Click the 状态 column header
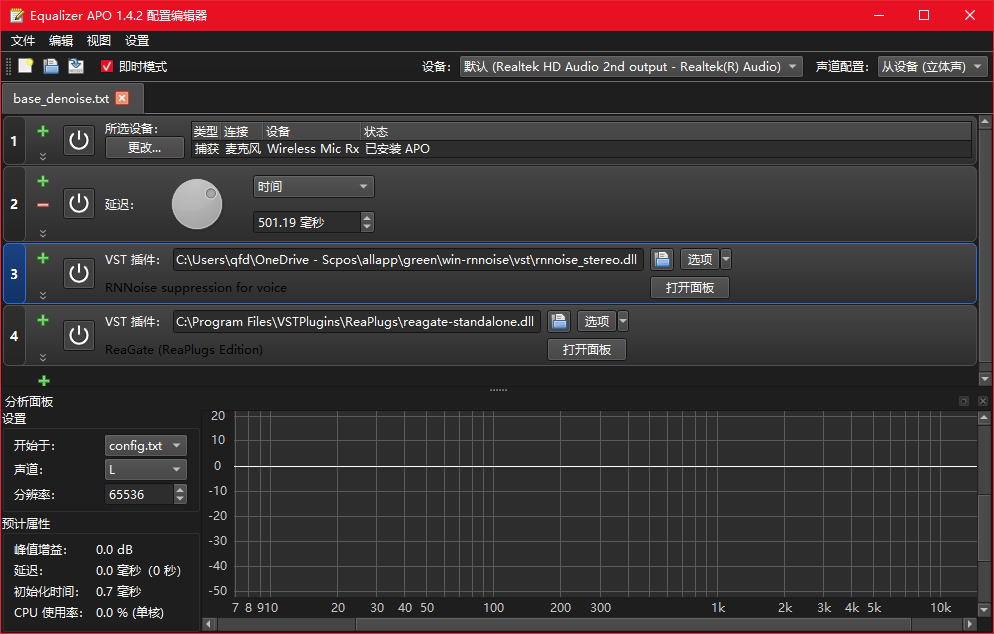This screenshot has height=634, width=994. click(666, 131)
